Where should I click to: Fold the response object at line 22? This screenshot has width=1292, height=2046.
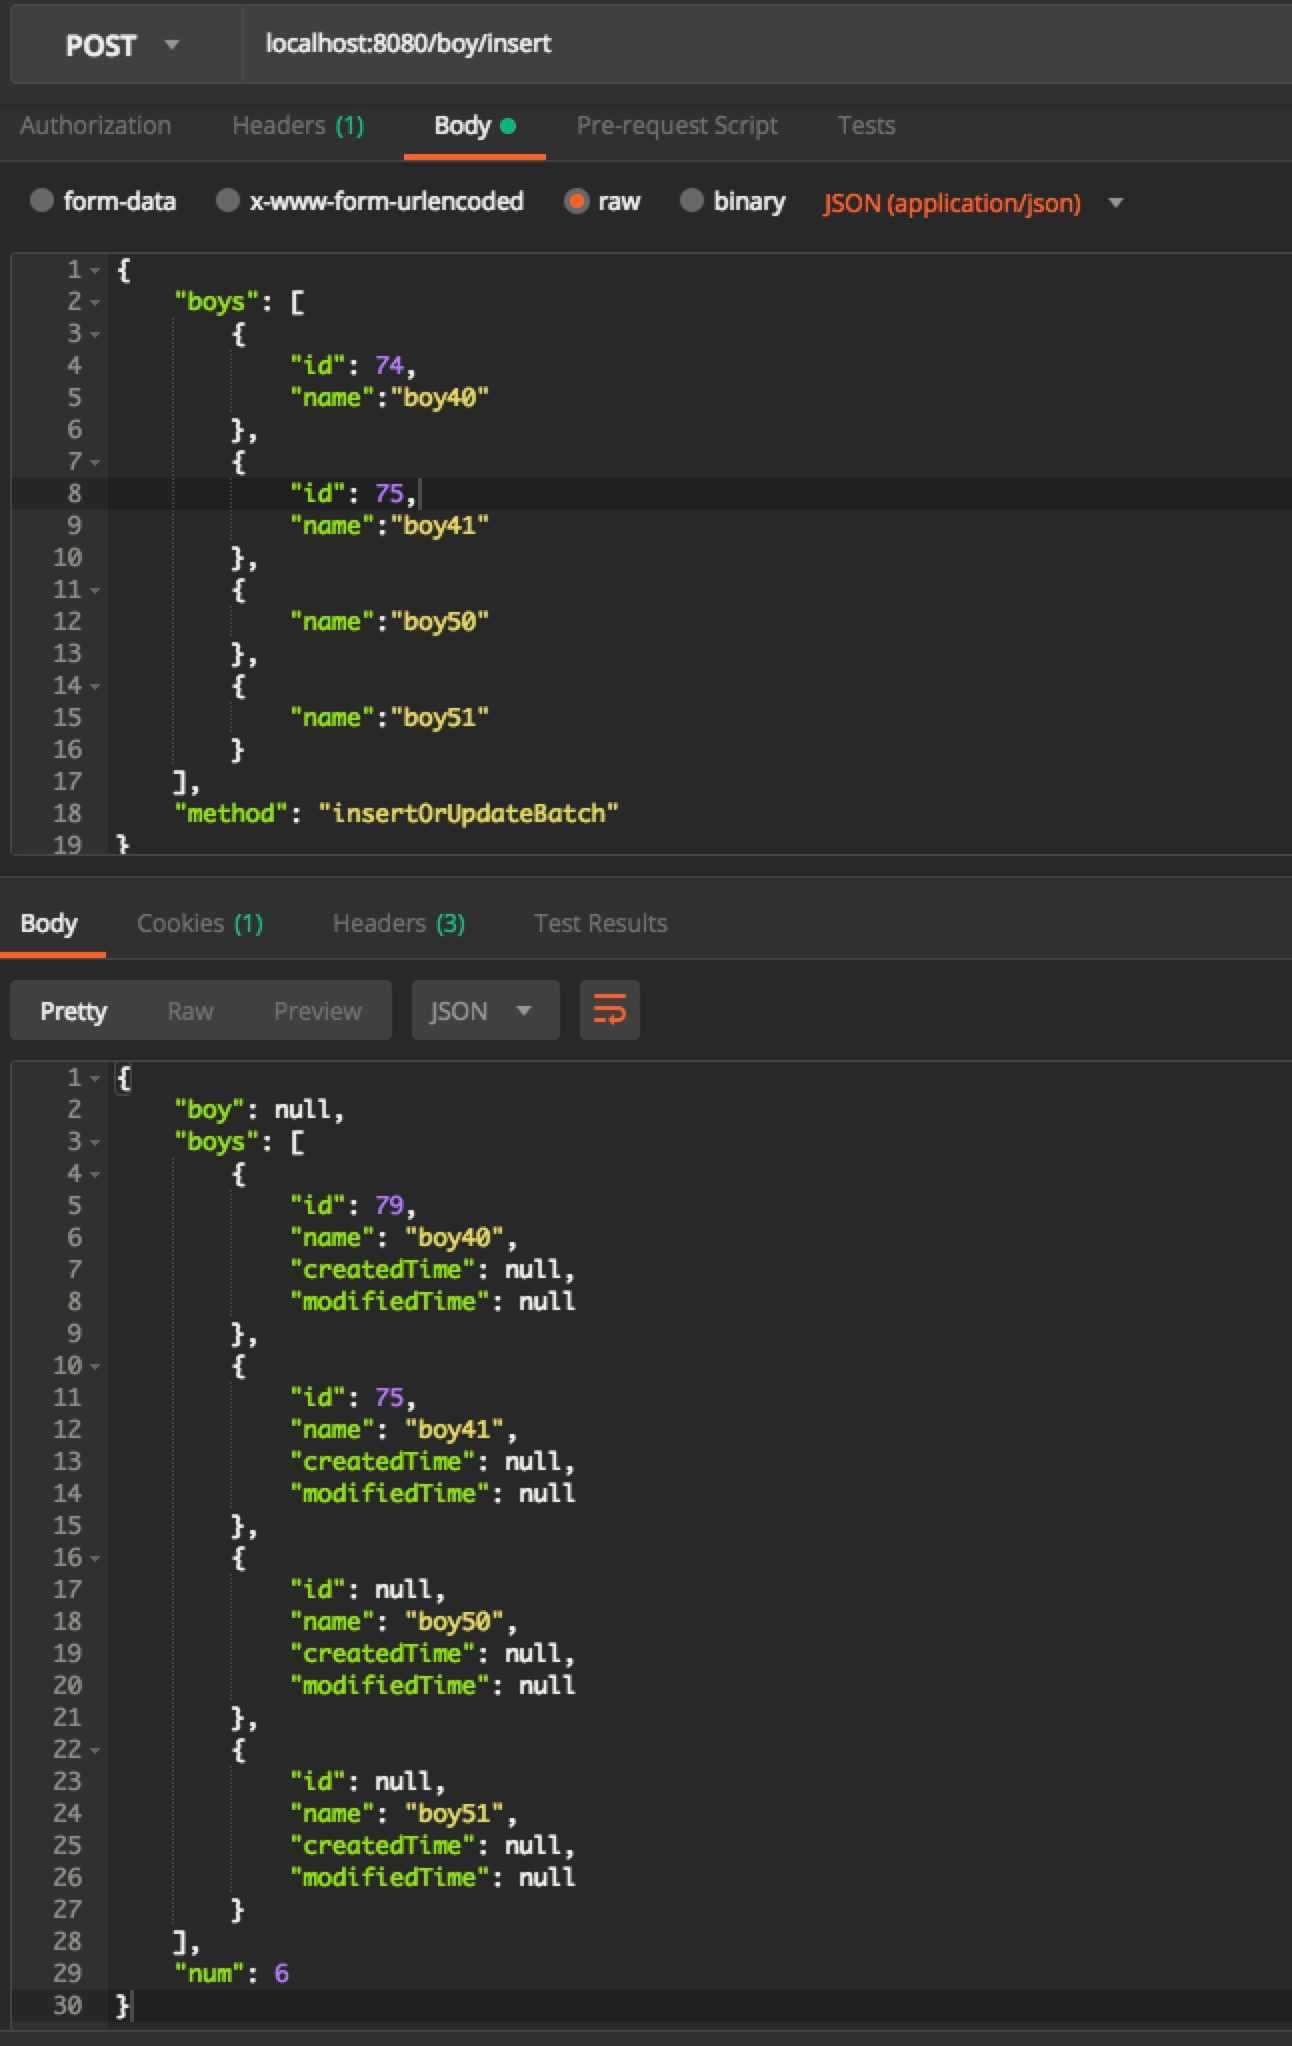(95, 1751)
